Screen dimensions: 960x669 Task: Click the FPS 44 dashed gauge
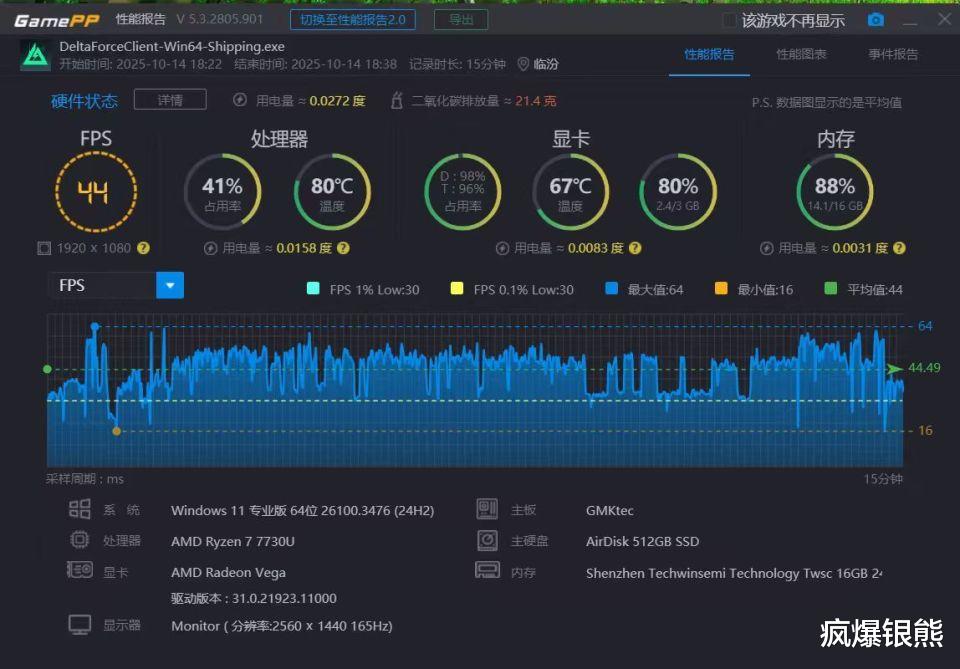click(96, 192)
